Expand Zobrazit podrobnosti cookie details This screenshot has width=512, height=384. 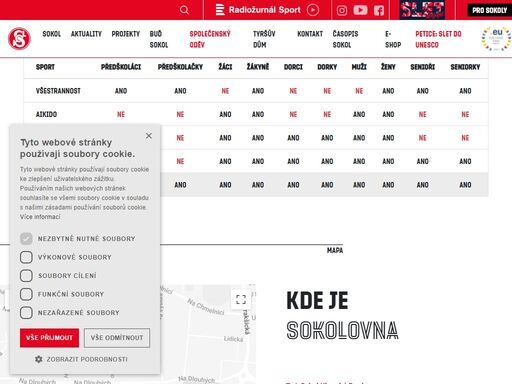81,359
